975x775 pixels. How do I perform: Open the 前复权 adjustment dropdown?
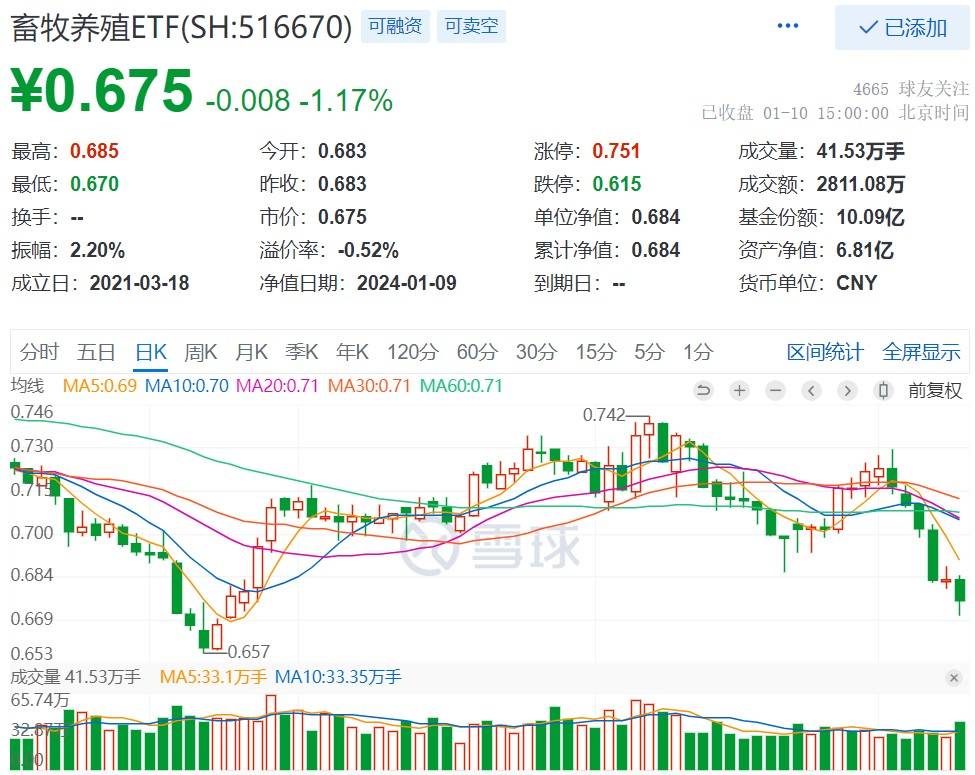(x=938, y=390)
